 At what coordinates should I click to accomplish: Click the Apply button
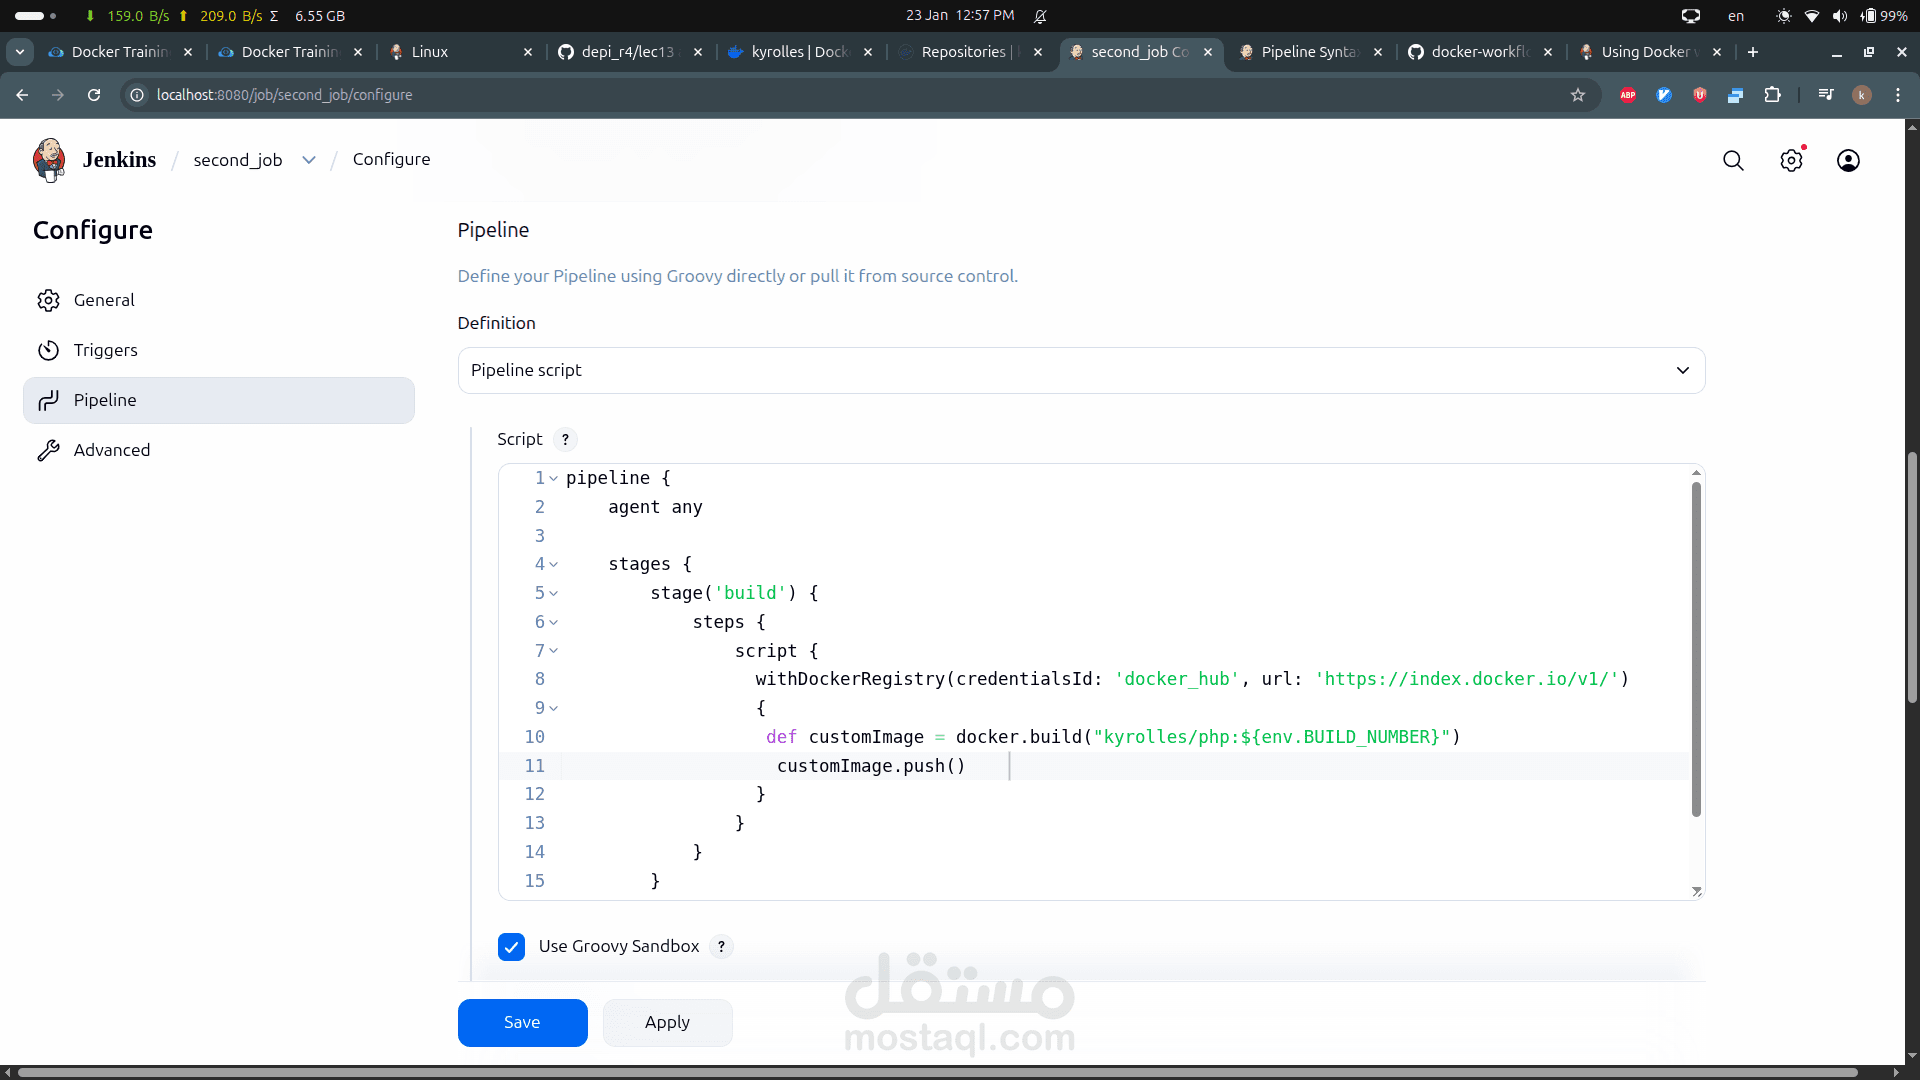pos(667,1022)
